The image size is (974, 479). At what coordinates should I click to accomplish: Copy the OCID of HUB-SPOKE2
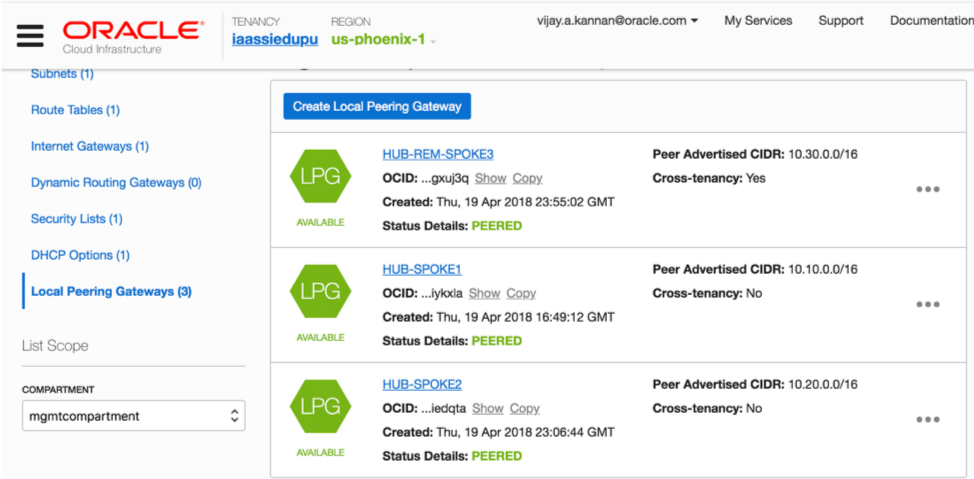524,408
